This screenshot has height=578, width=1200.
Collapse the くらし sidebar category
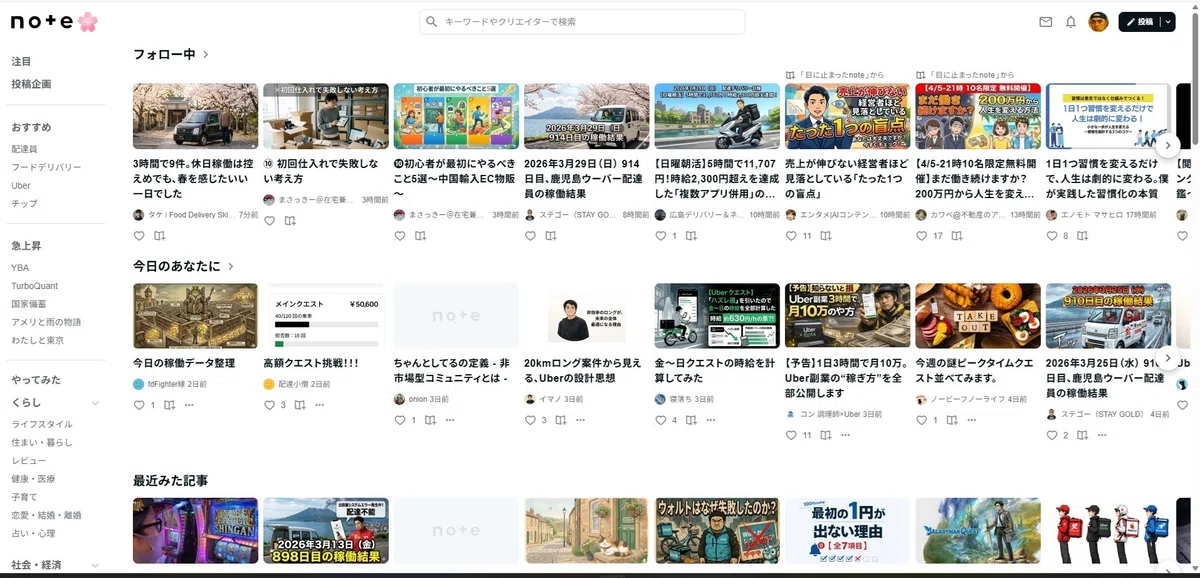(95, 403)
